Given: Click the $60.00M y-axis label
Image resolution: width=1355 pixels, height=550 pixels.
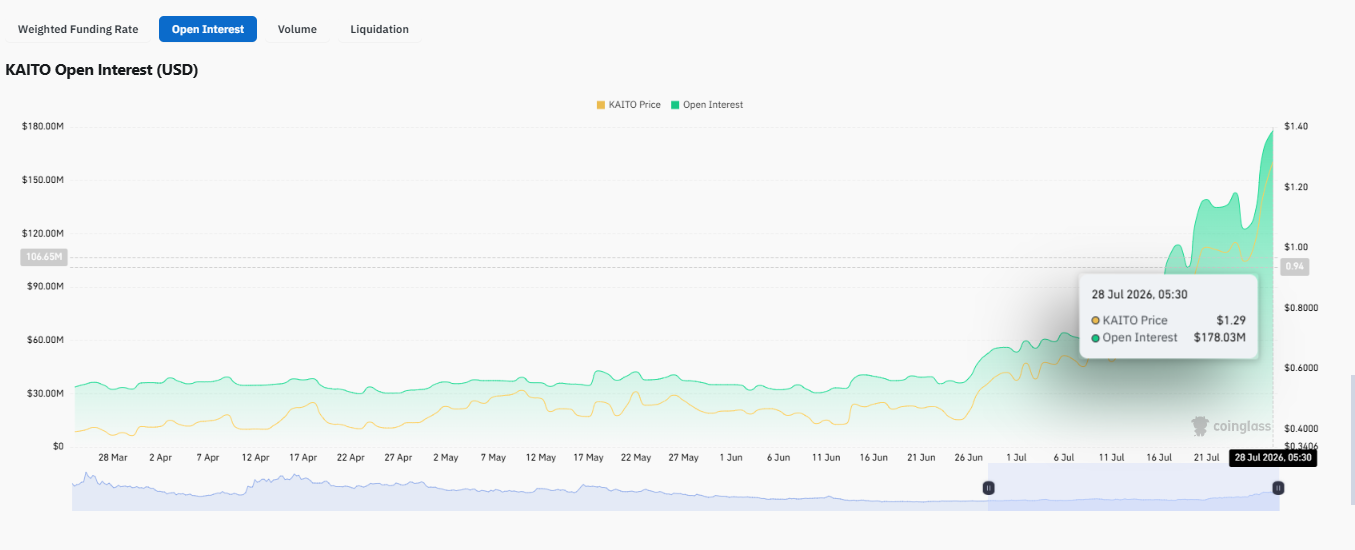Looking at the screenshot, I should click(x=45, y=340).
